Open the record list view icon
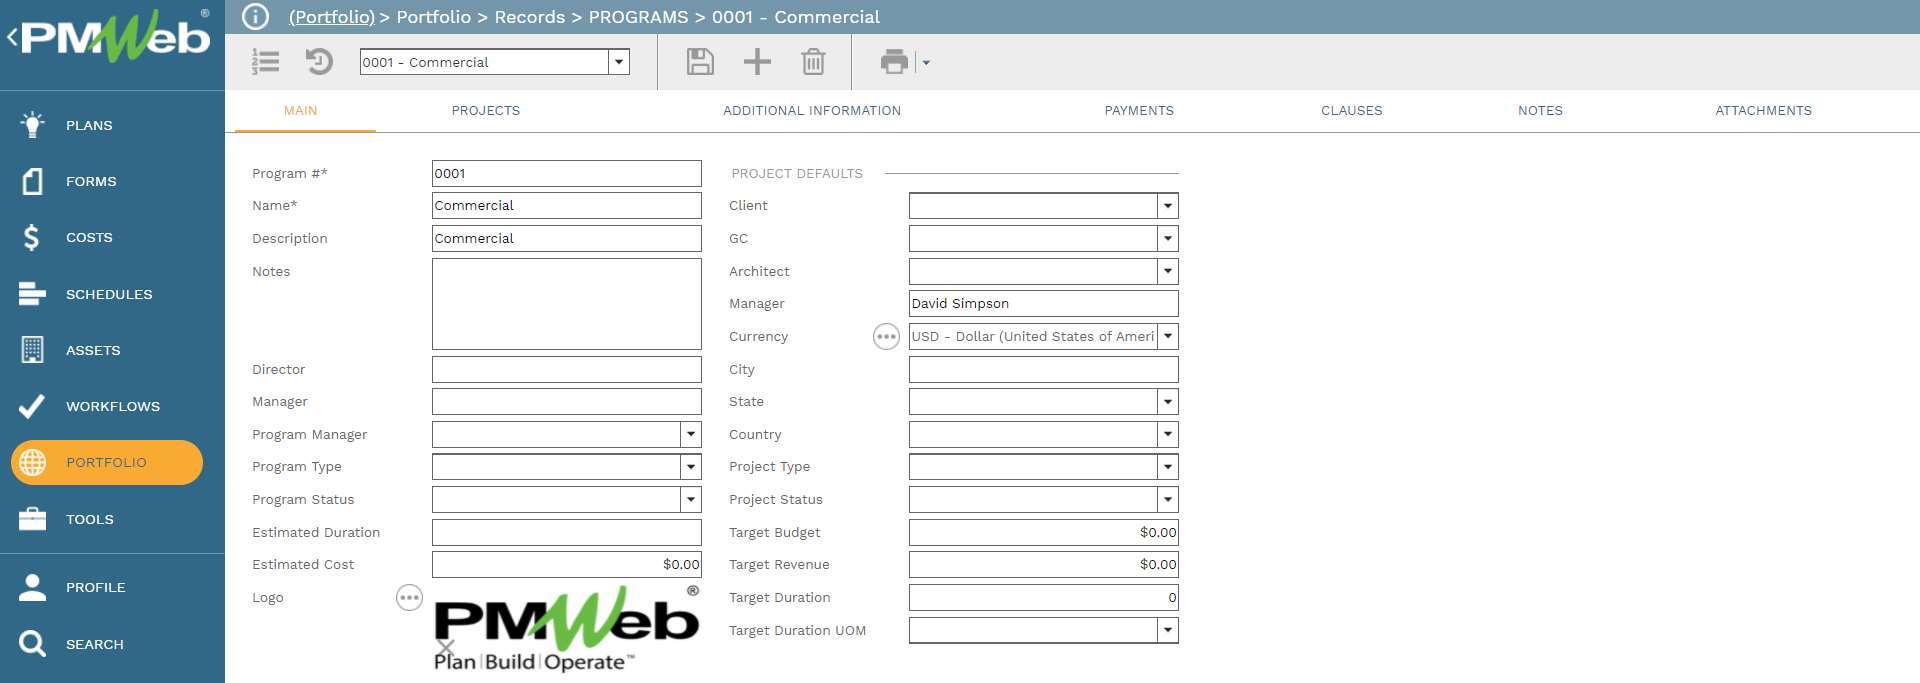1920x683 pixels. click(265, 62)
